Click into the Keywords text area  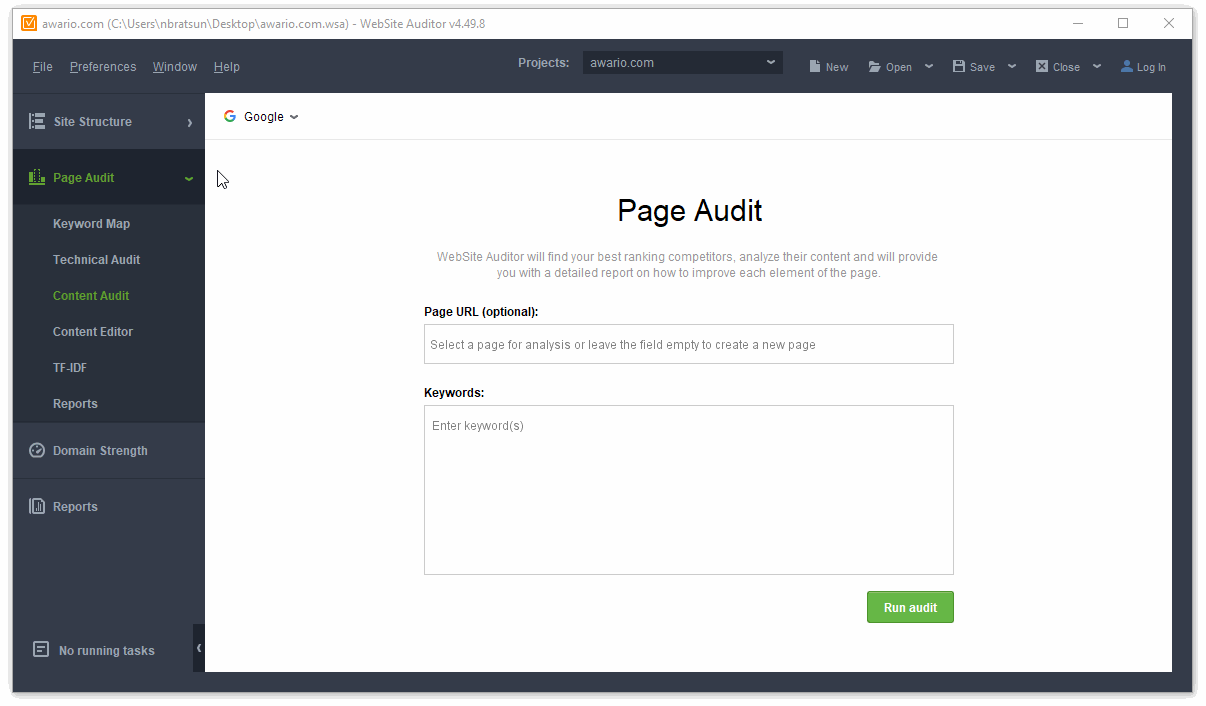pos(688,489)
